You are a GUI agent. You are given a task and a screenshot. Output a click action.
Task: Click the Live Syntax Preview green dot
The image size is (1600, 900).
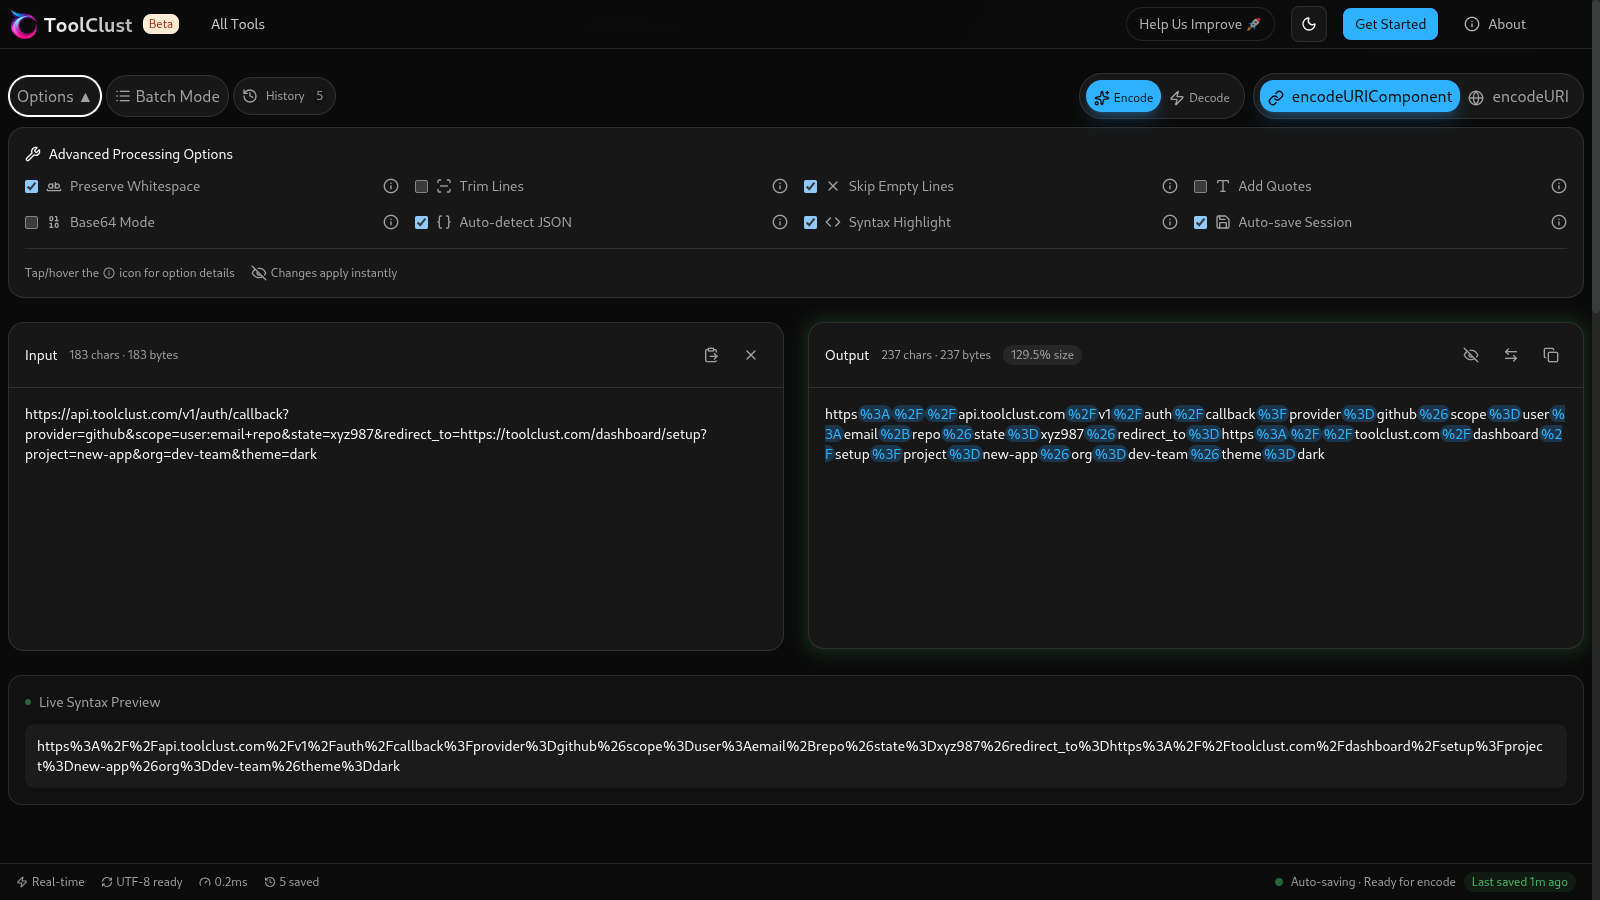(28, 702)
